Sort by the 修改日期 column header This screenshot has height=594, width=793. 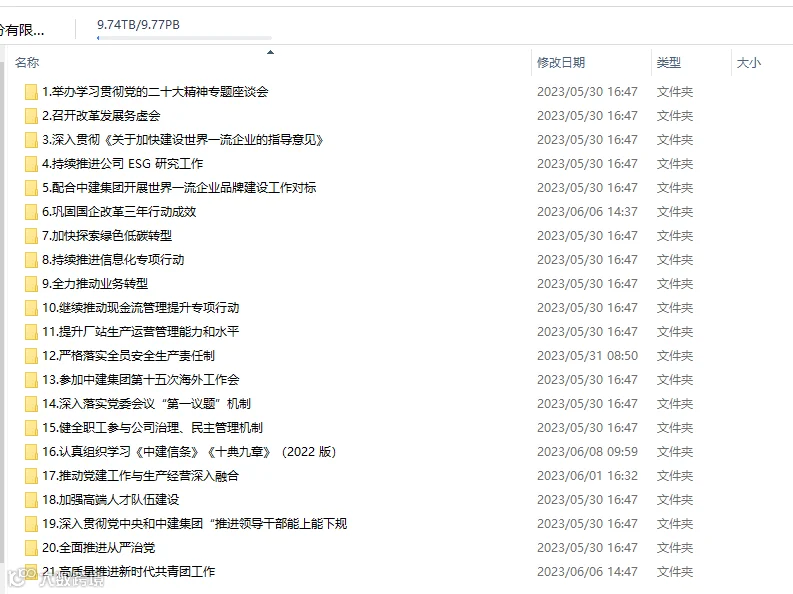tap(561, 63)
